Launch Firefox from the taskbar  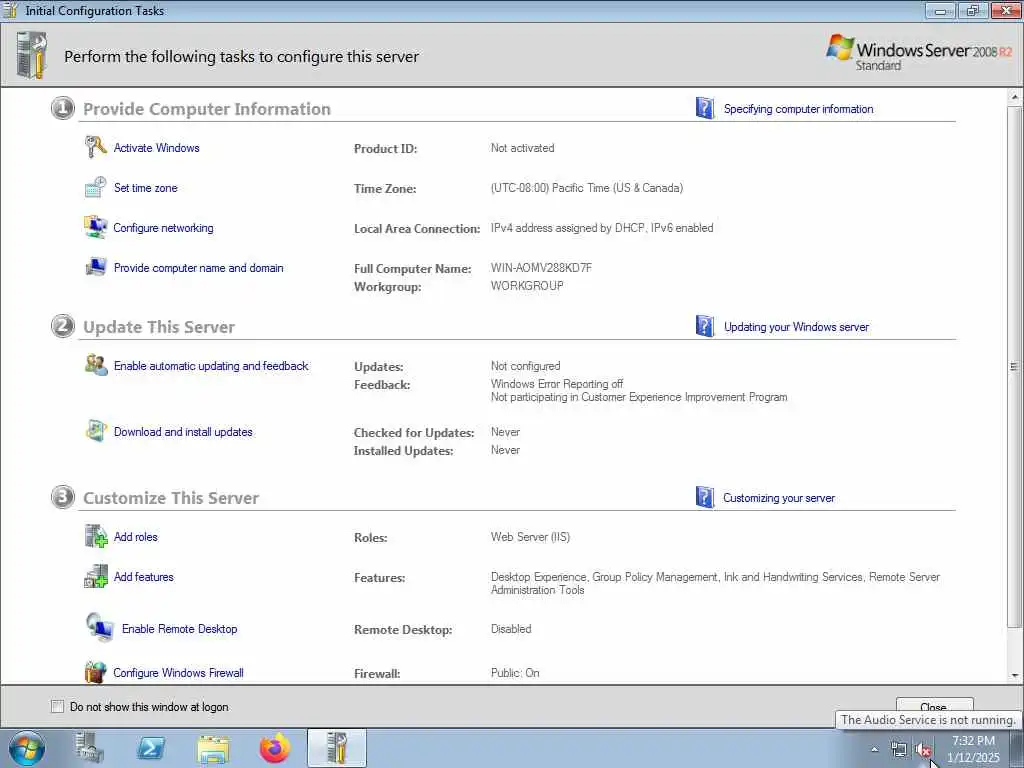pos(275,748)
